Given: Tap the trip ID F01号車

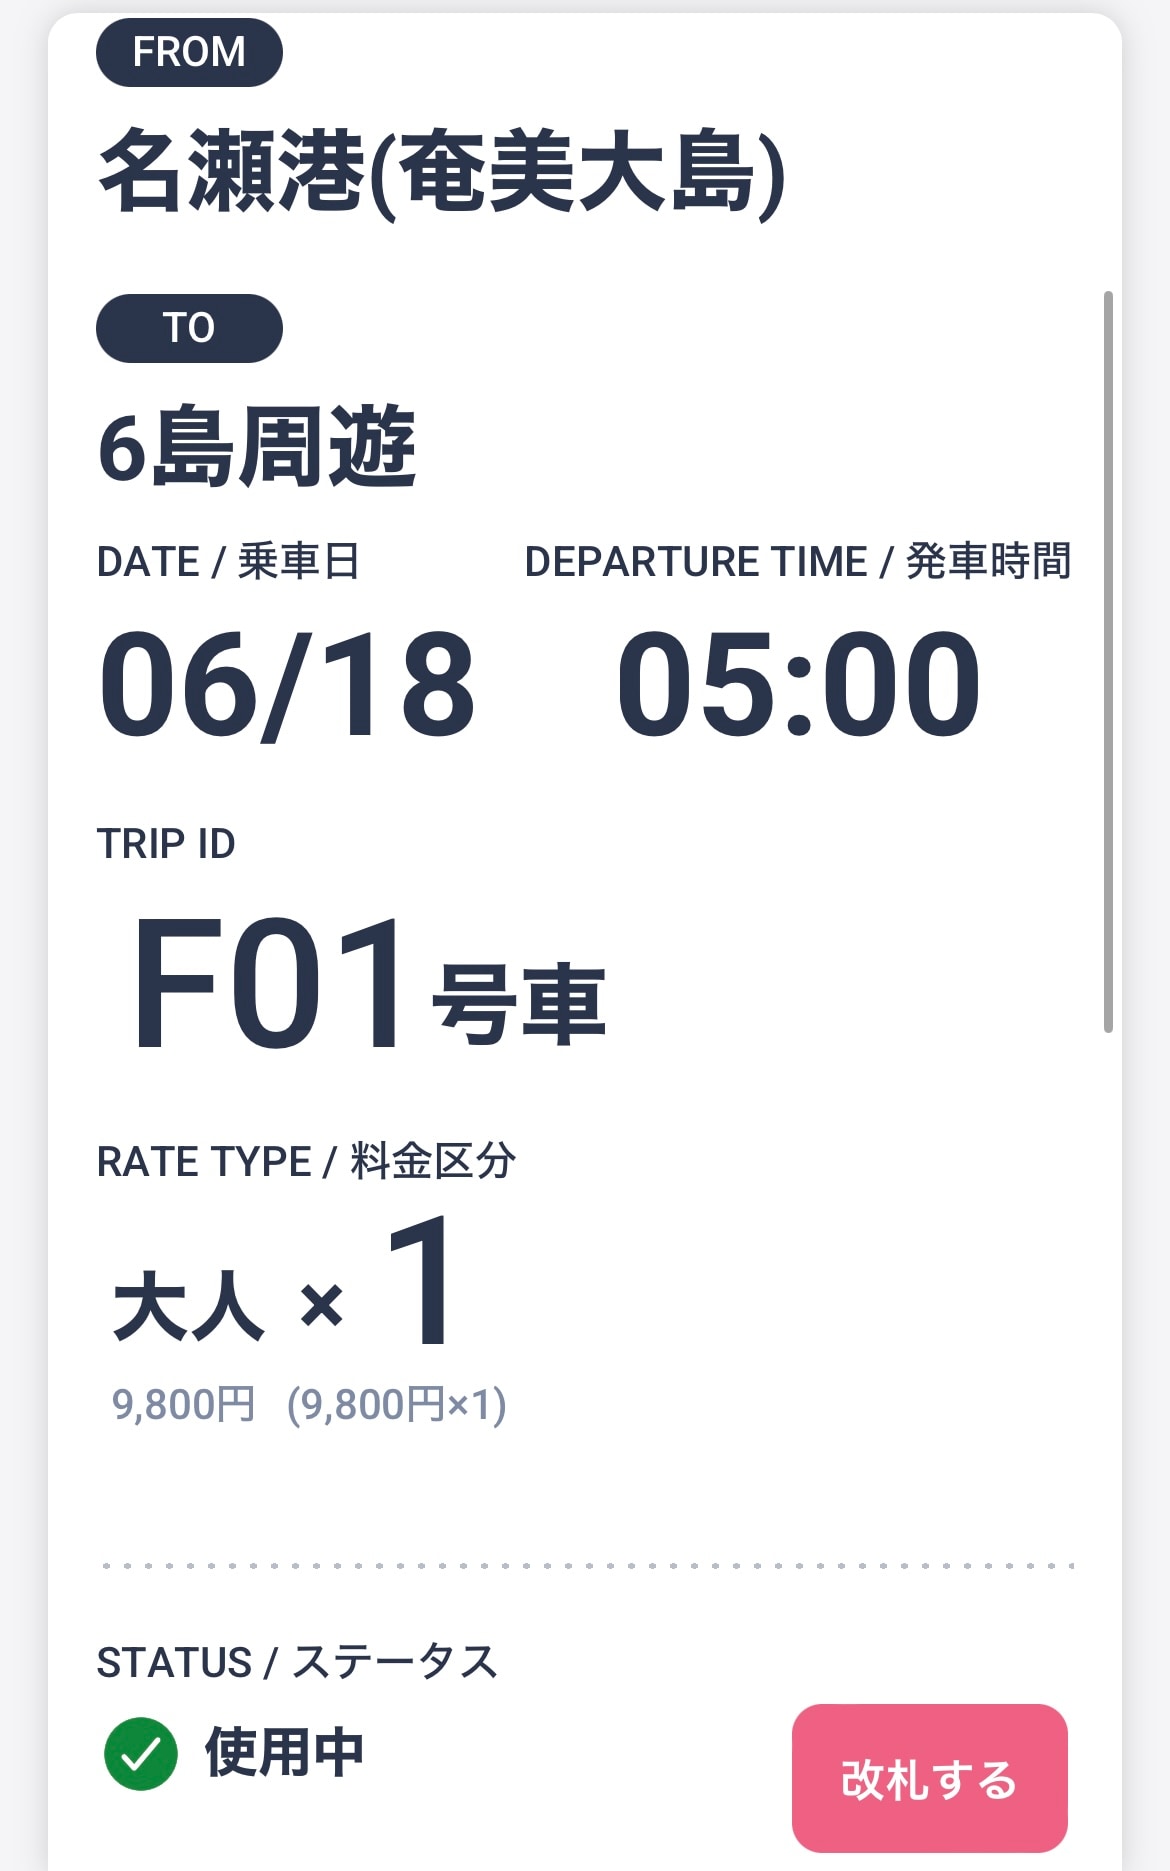Looking at the screenshot, I should [x=368, y=986].
